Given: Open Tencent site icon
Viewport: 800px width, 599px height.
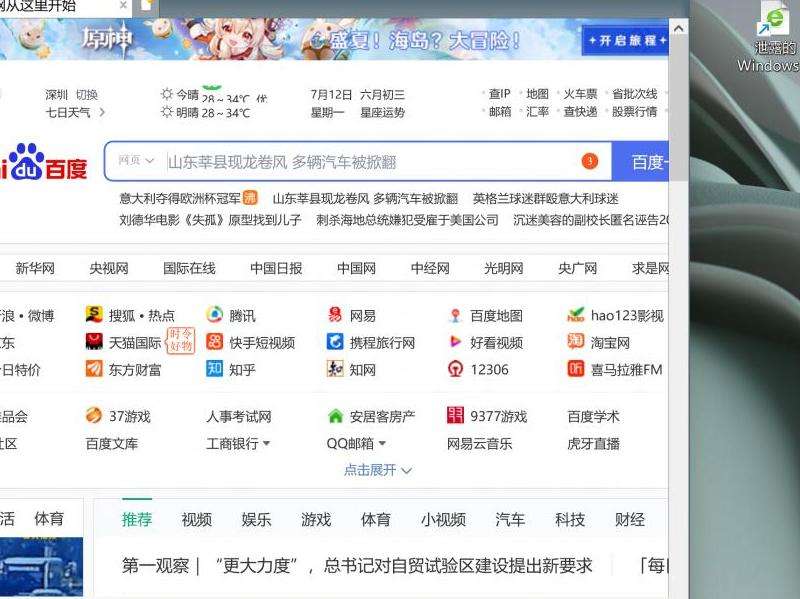Looking at the screenshot, I should 214,316.
